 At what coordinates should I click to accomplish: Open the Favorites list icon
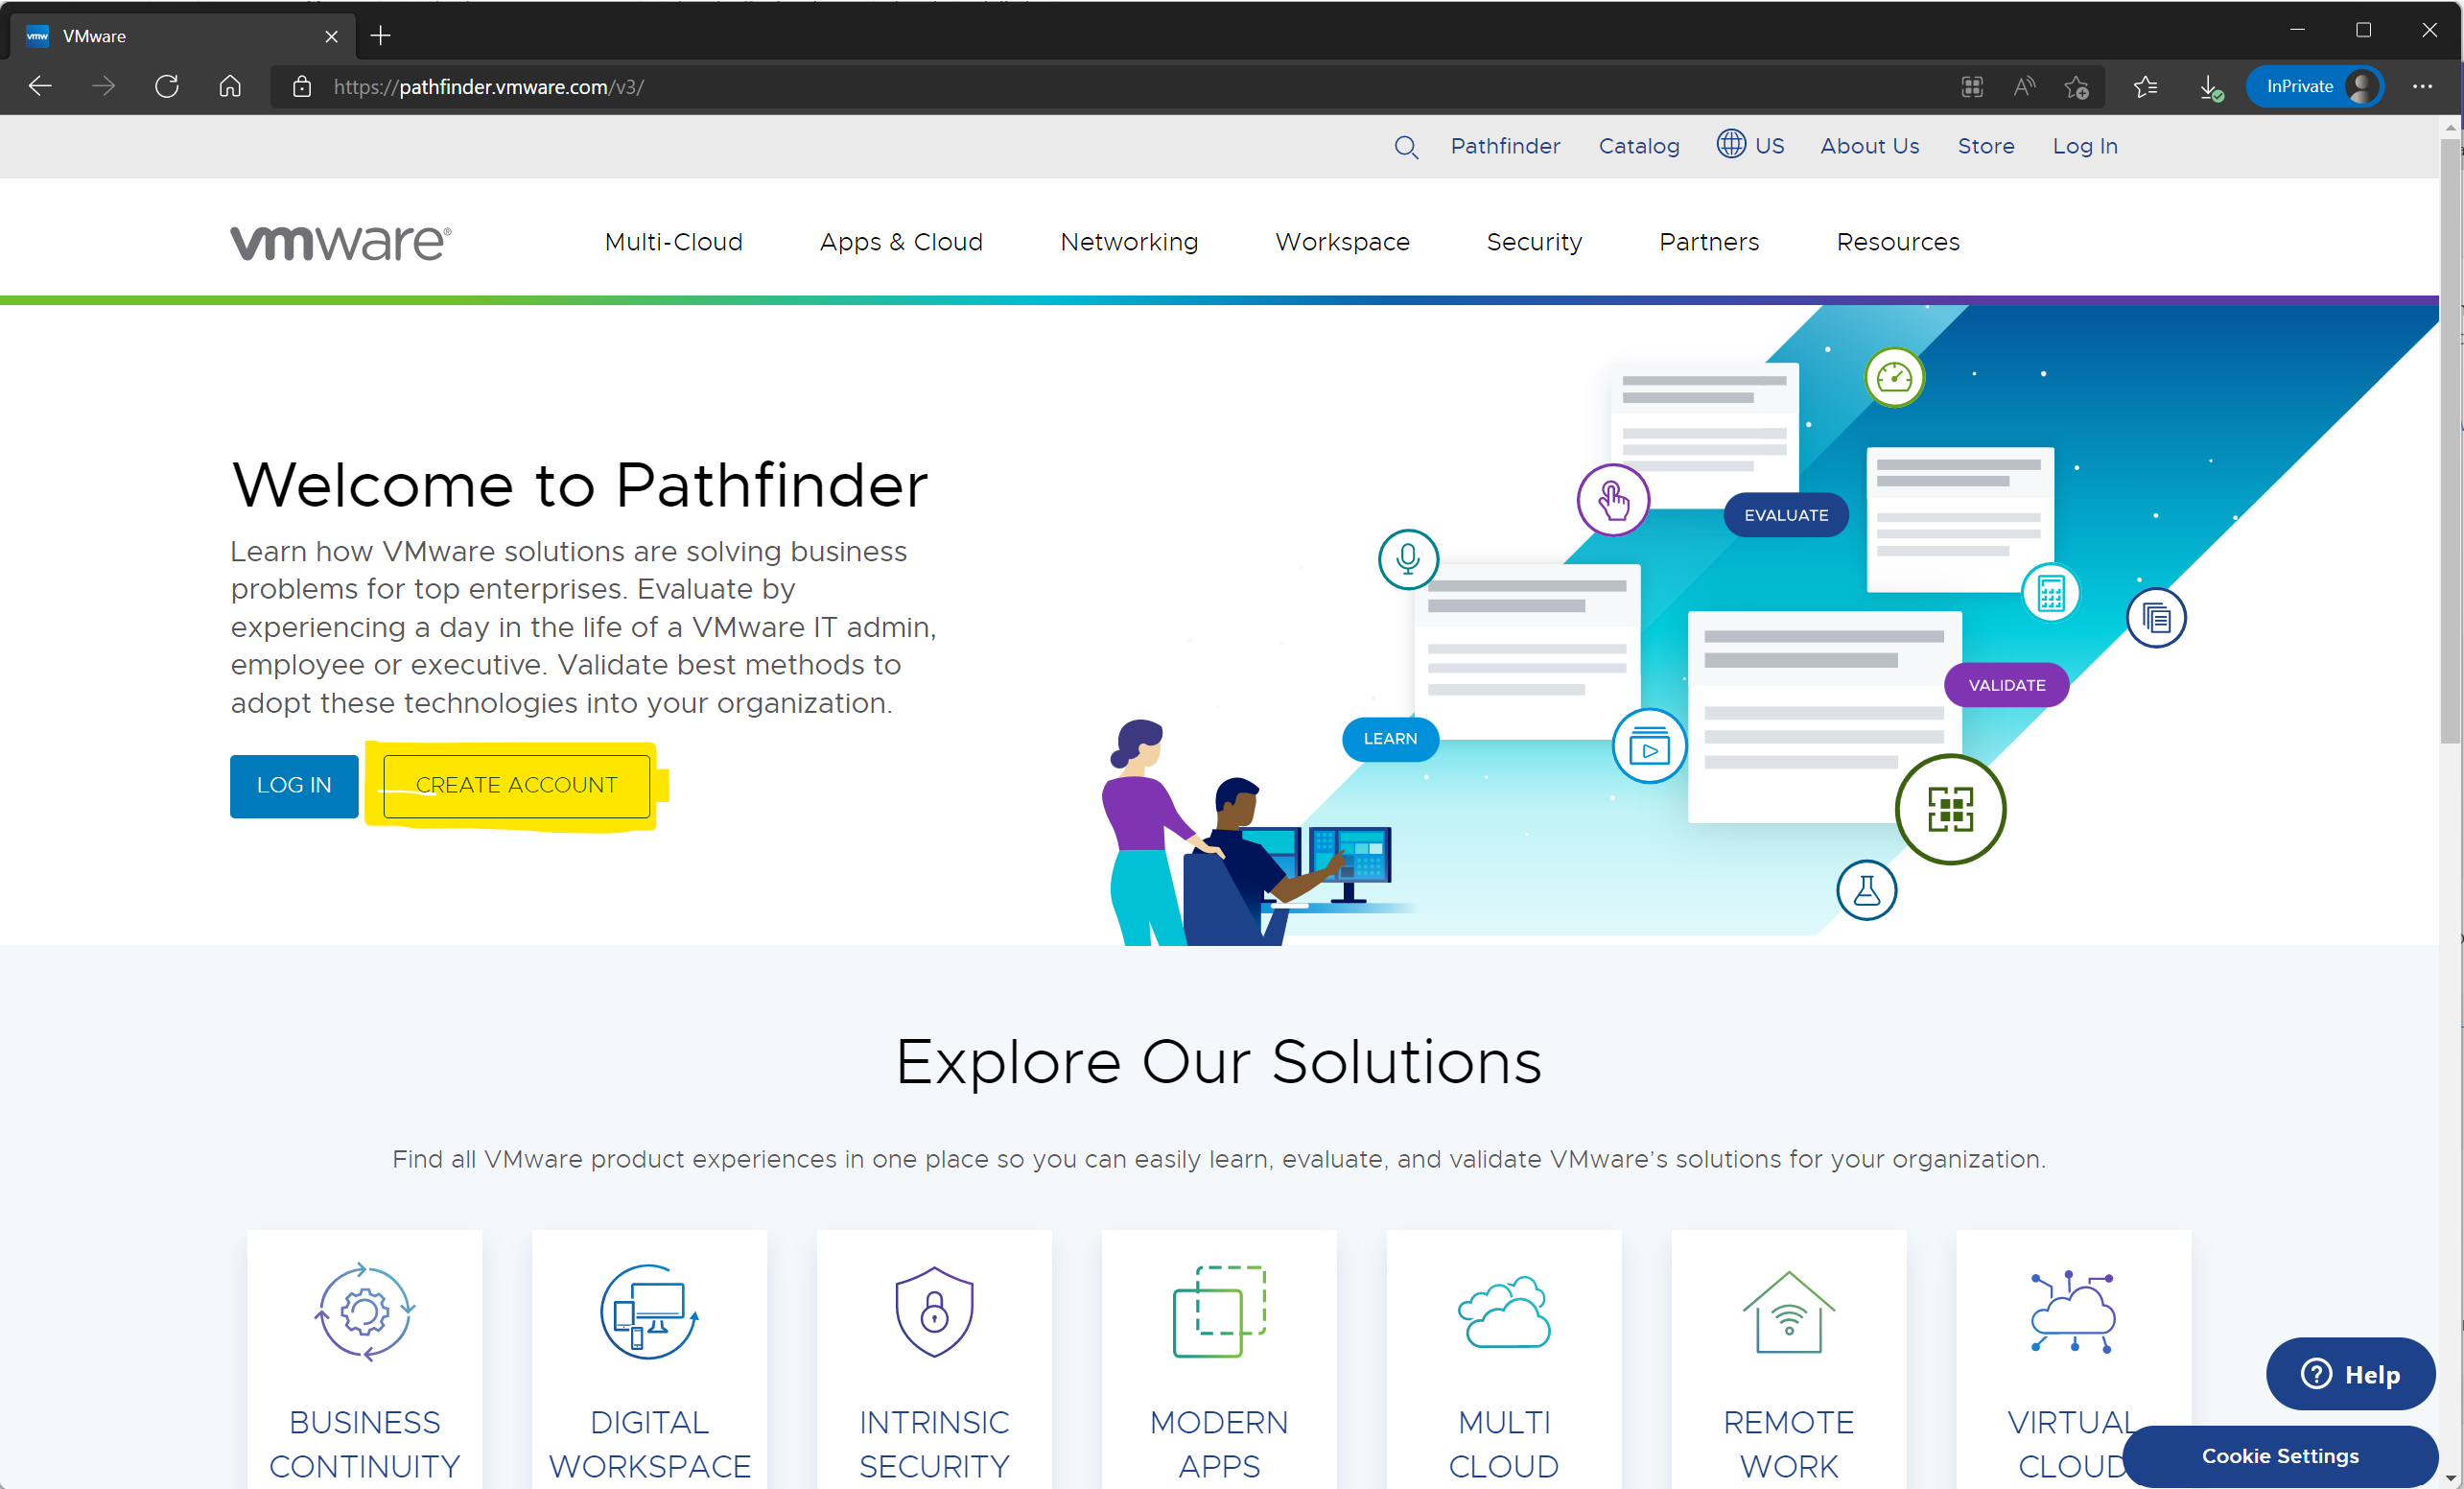click(2146, 87)
